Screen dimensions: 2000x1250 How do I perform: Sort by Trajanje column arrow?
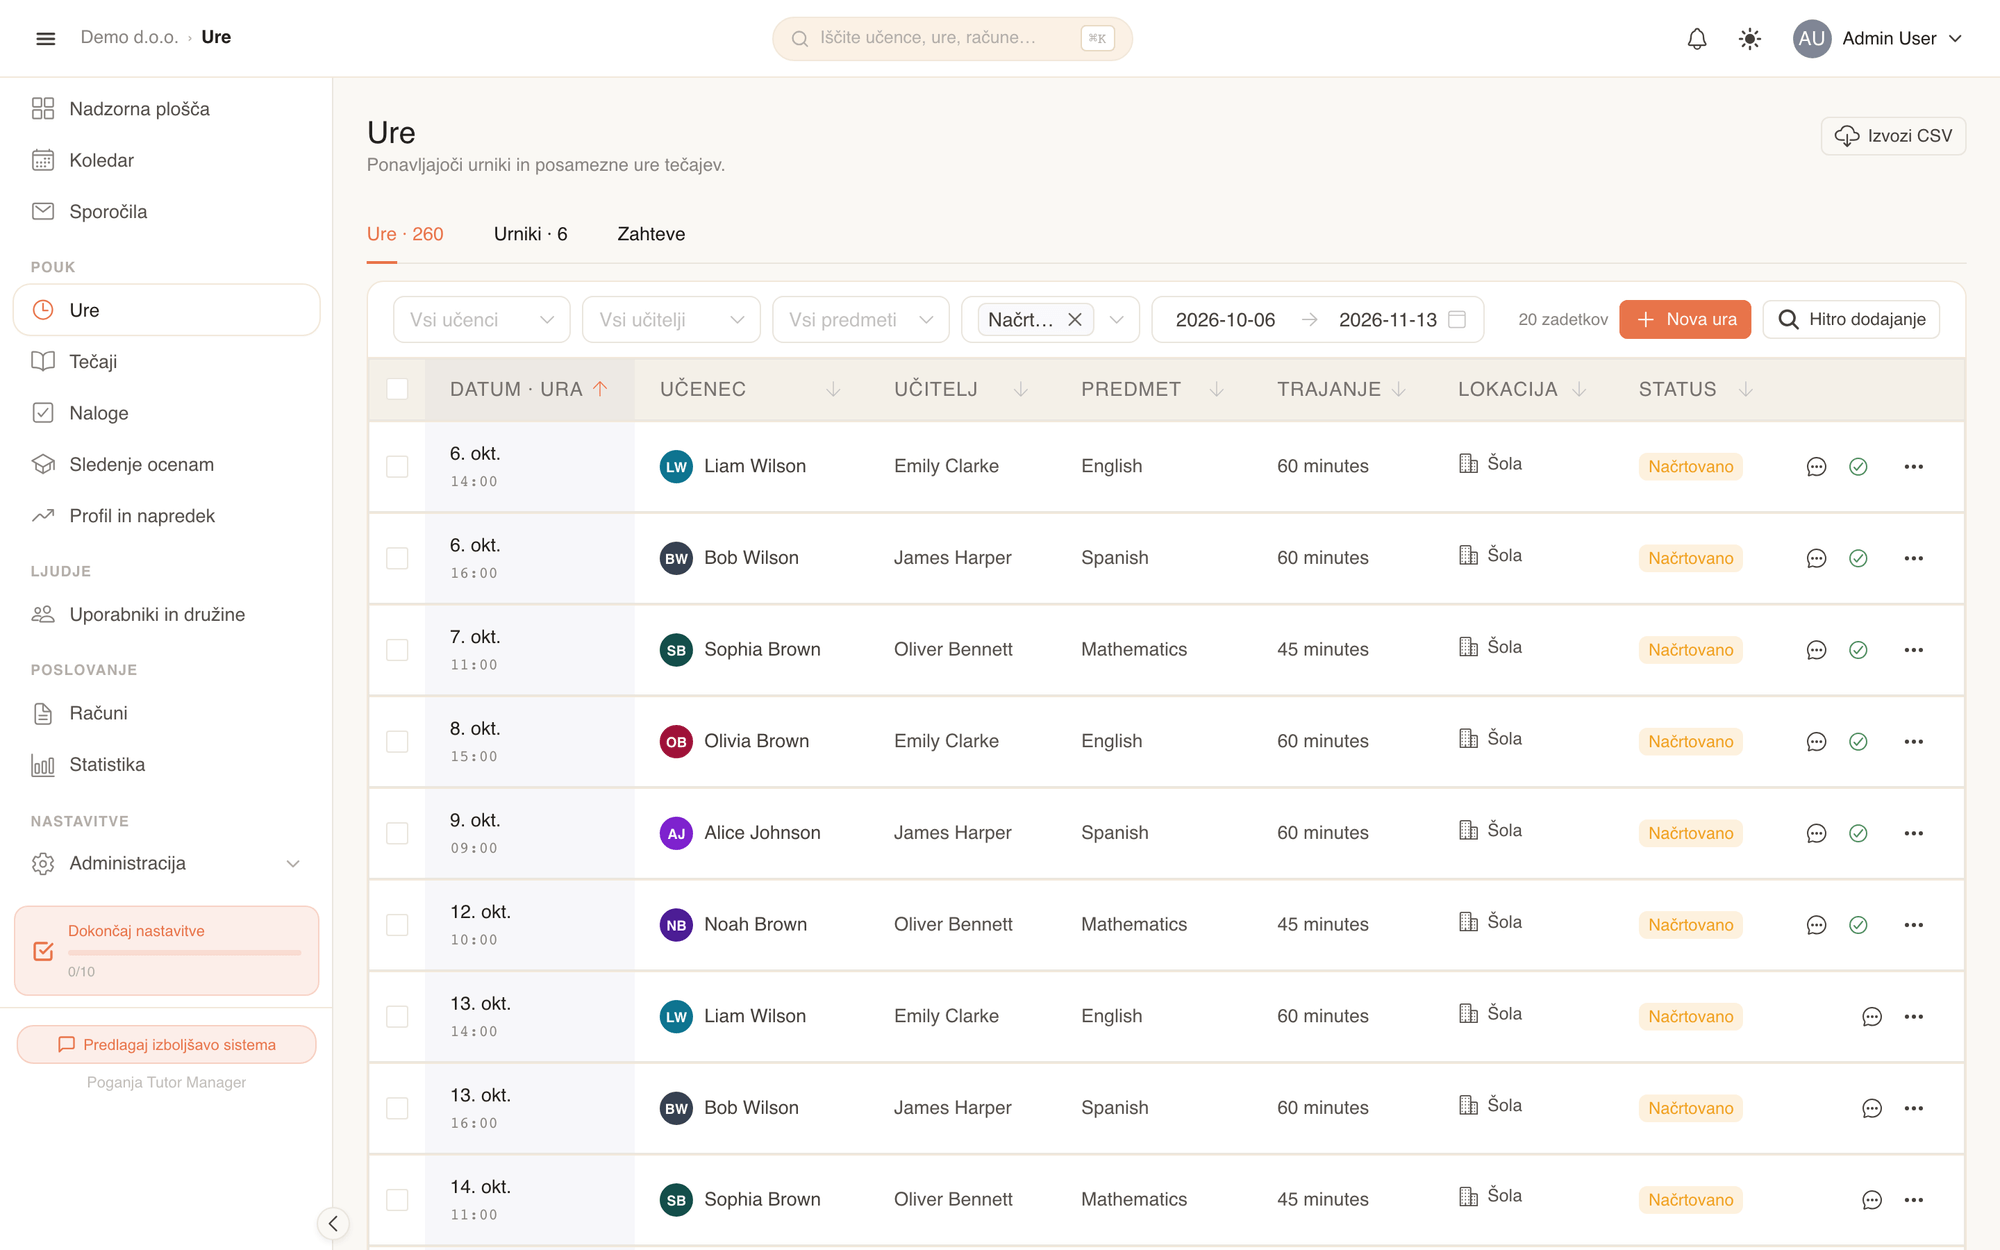coord(1399,389)
